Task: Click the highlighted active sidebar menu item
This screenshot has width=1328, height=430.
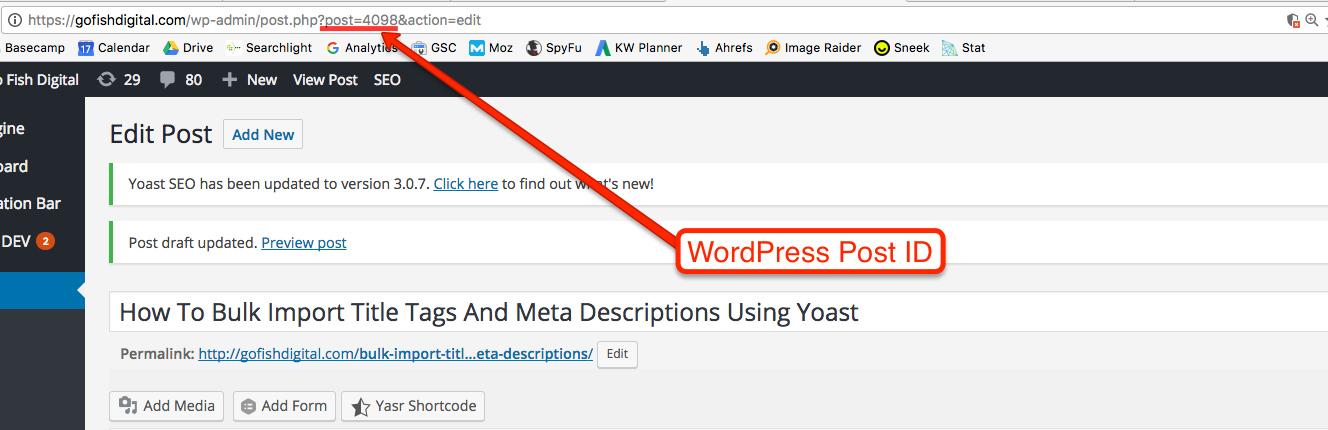Action: (x=42, y=291)
